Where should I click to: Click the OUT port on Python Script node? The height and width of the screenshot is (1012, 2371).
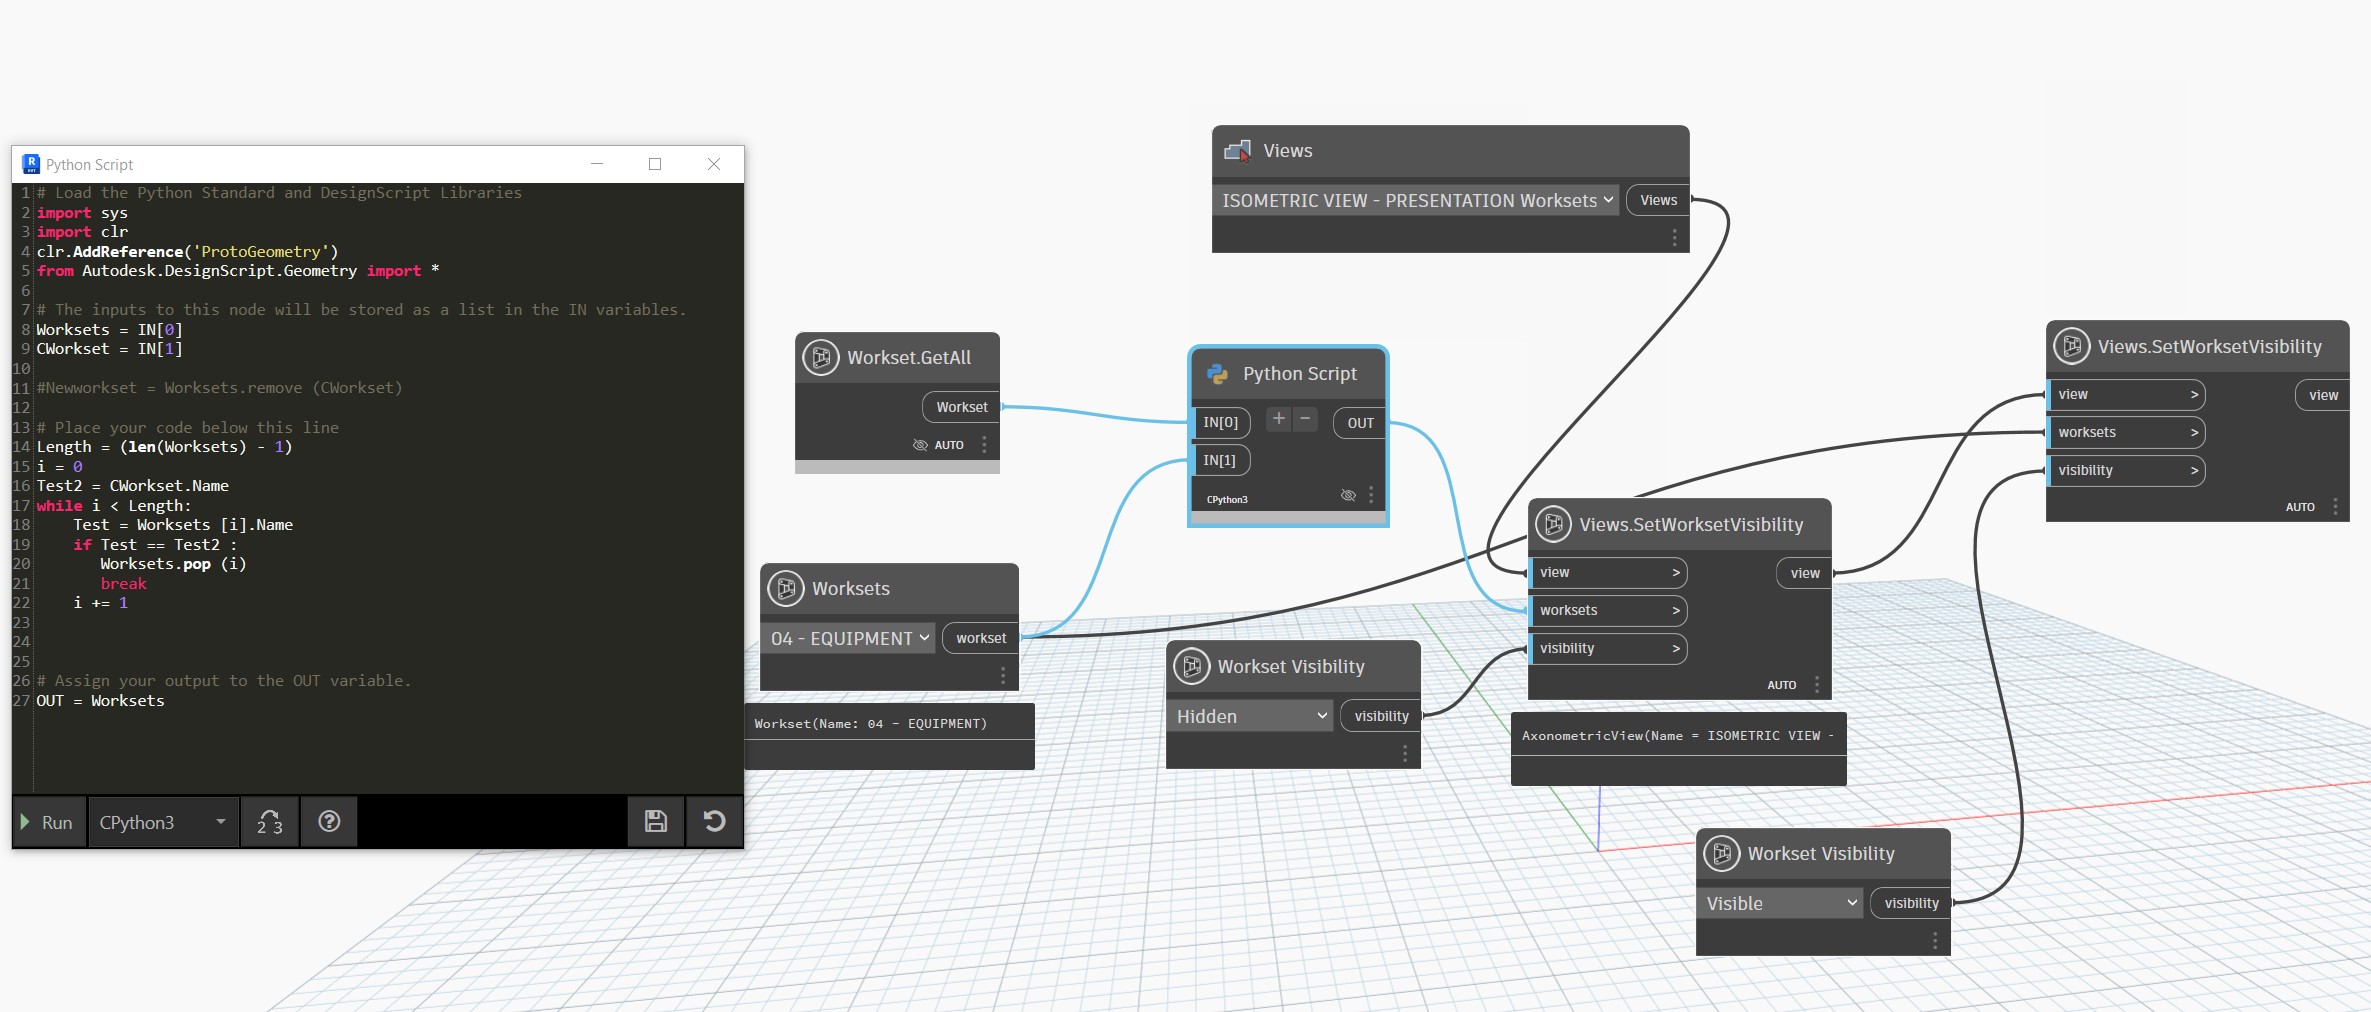tap(1360, 423)
